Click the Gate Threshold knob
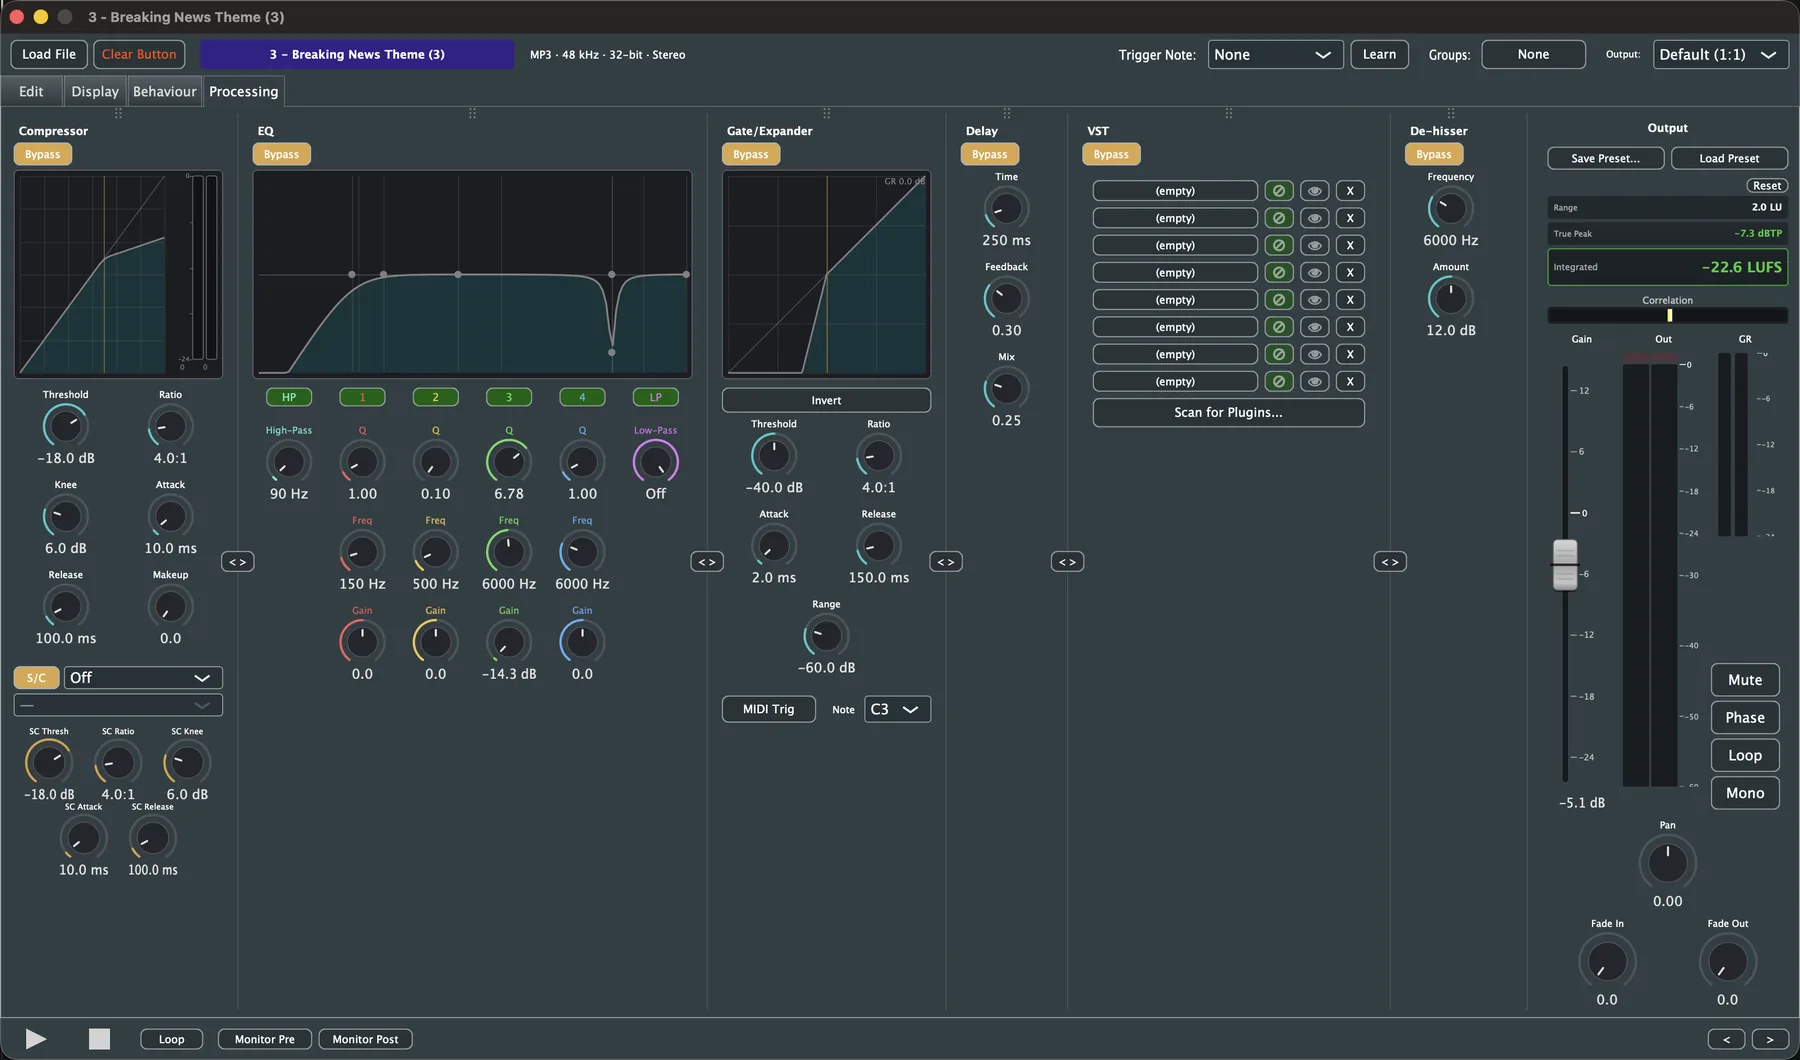This screenshot has width=1800, height=1060. (x=774, y=455)
